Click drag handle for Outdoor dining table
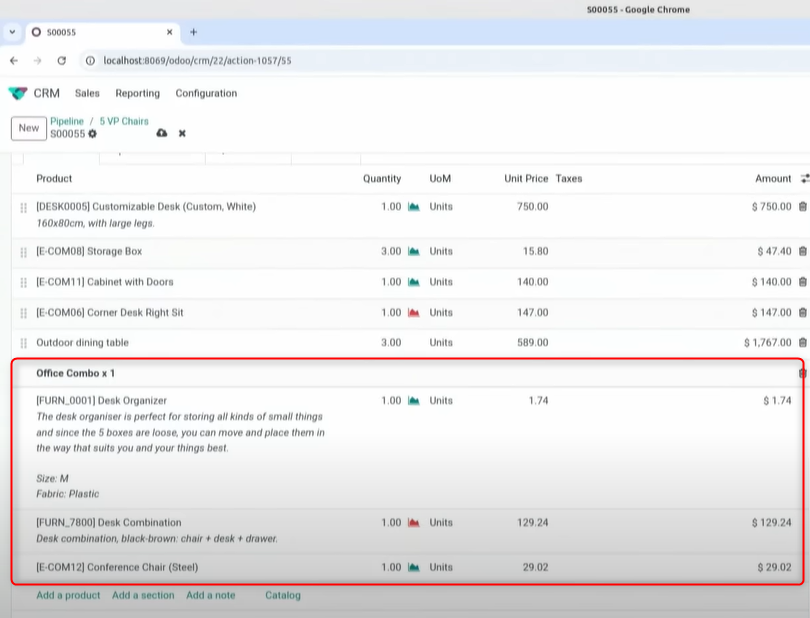The width and height of the screenshot is (810, 618). tap(23, 343)
